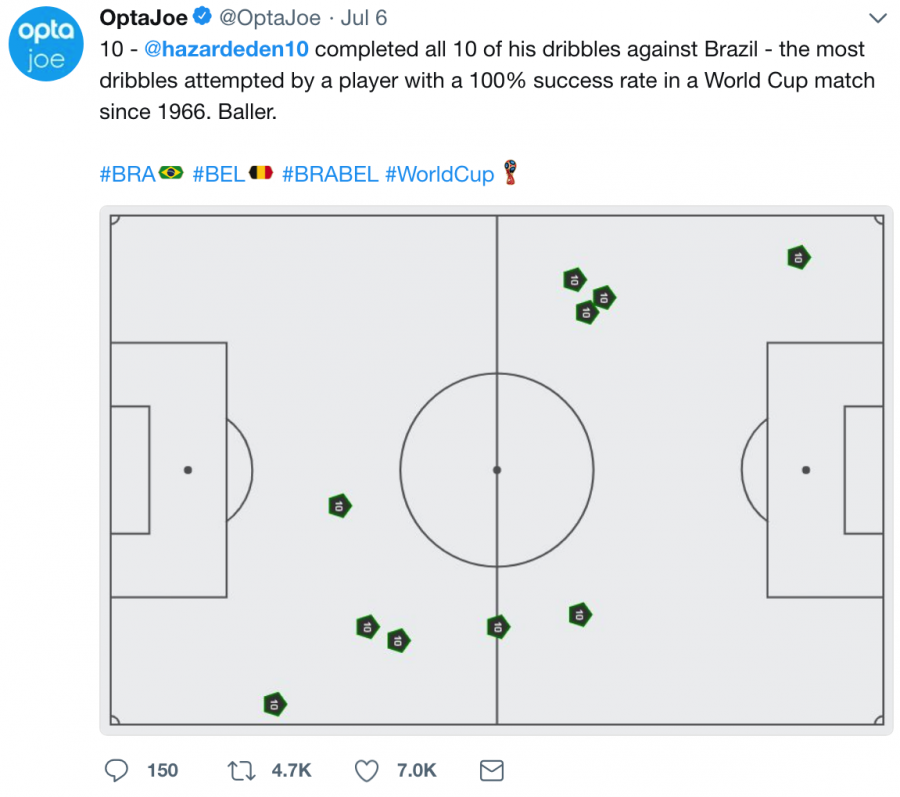Click the direct message envelope icon
The width and height of the screenshot is (900, 797).
[490, 769]
